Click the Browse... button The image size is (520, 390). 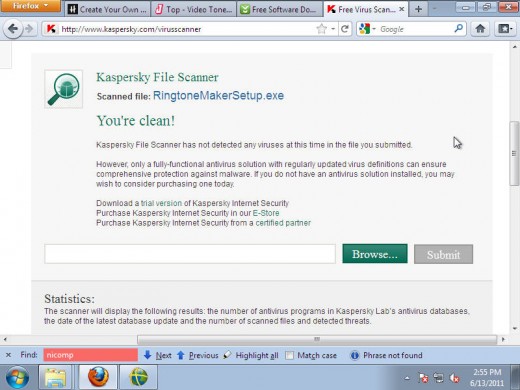click(375, 254)
